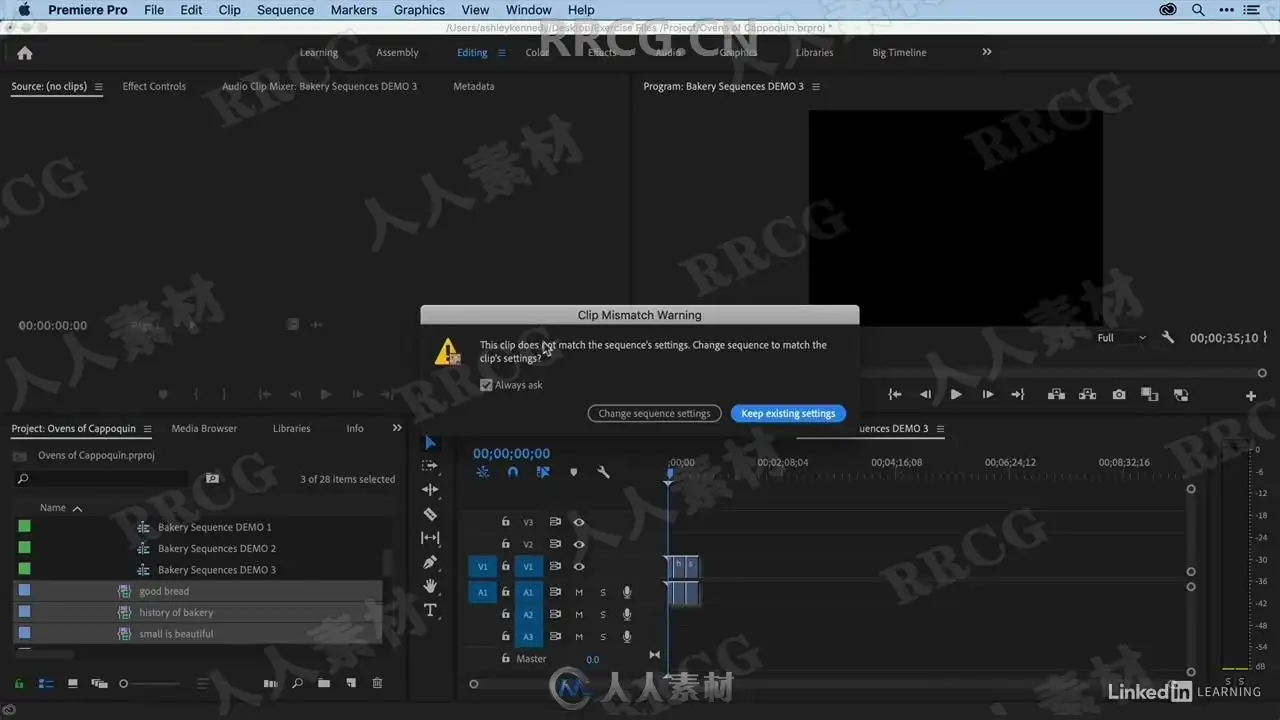Click the label color swatch for good bread
This screenshot has height=720, width=1280.
pos(24,590)
